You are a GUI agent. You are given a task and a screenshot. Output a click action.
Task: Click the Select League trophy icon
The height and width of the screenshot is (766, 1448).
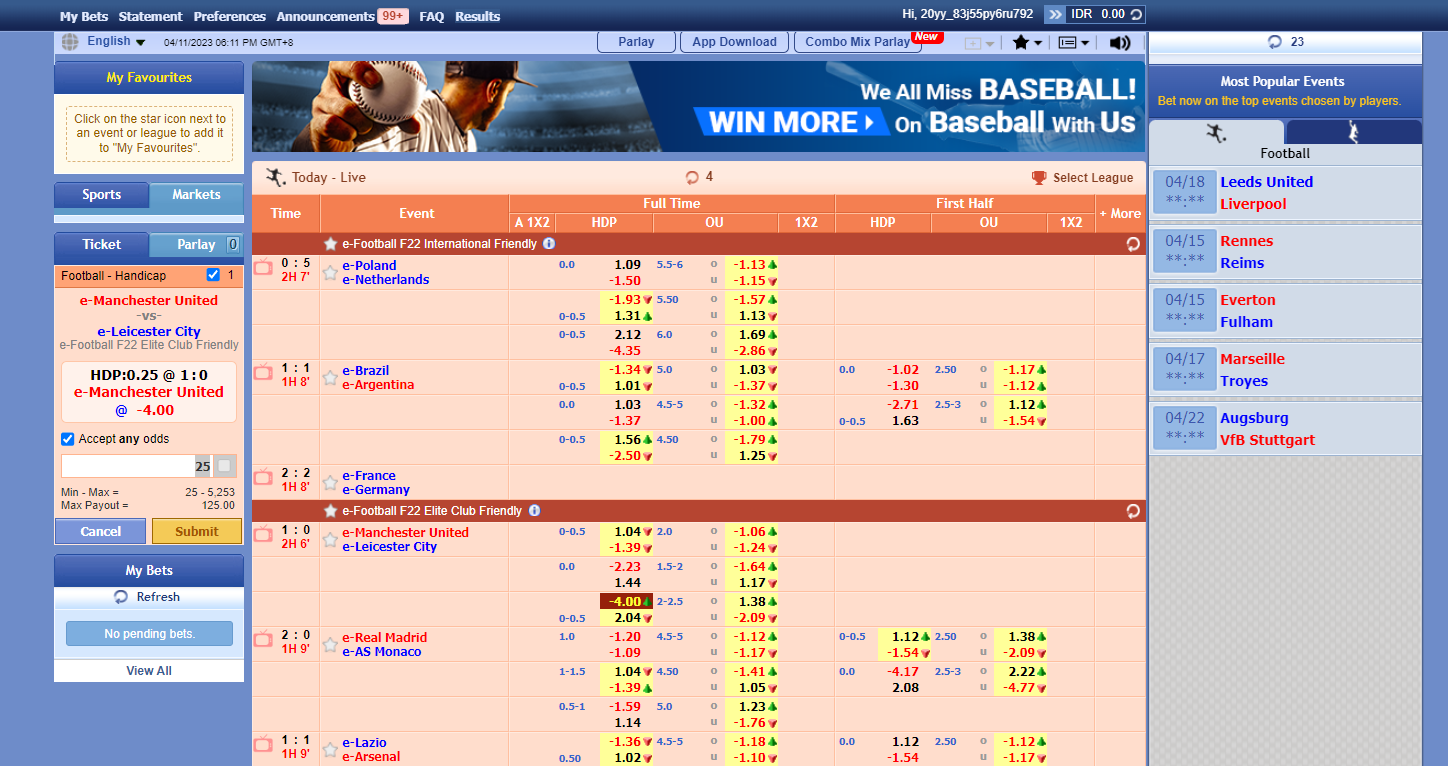pyautogui.click(x=1040, y=178)
